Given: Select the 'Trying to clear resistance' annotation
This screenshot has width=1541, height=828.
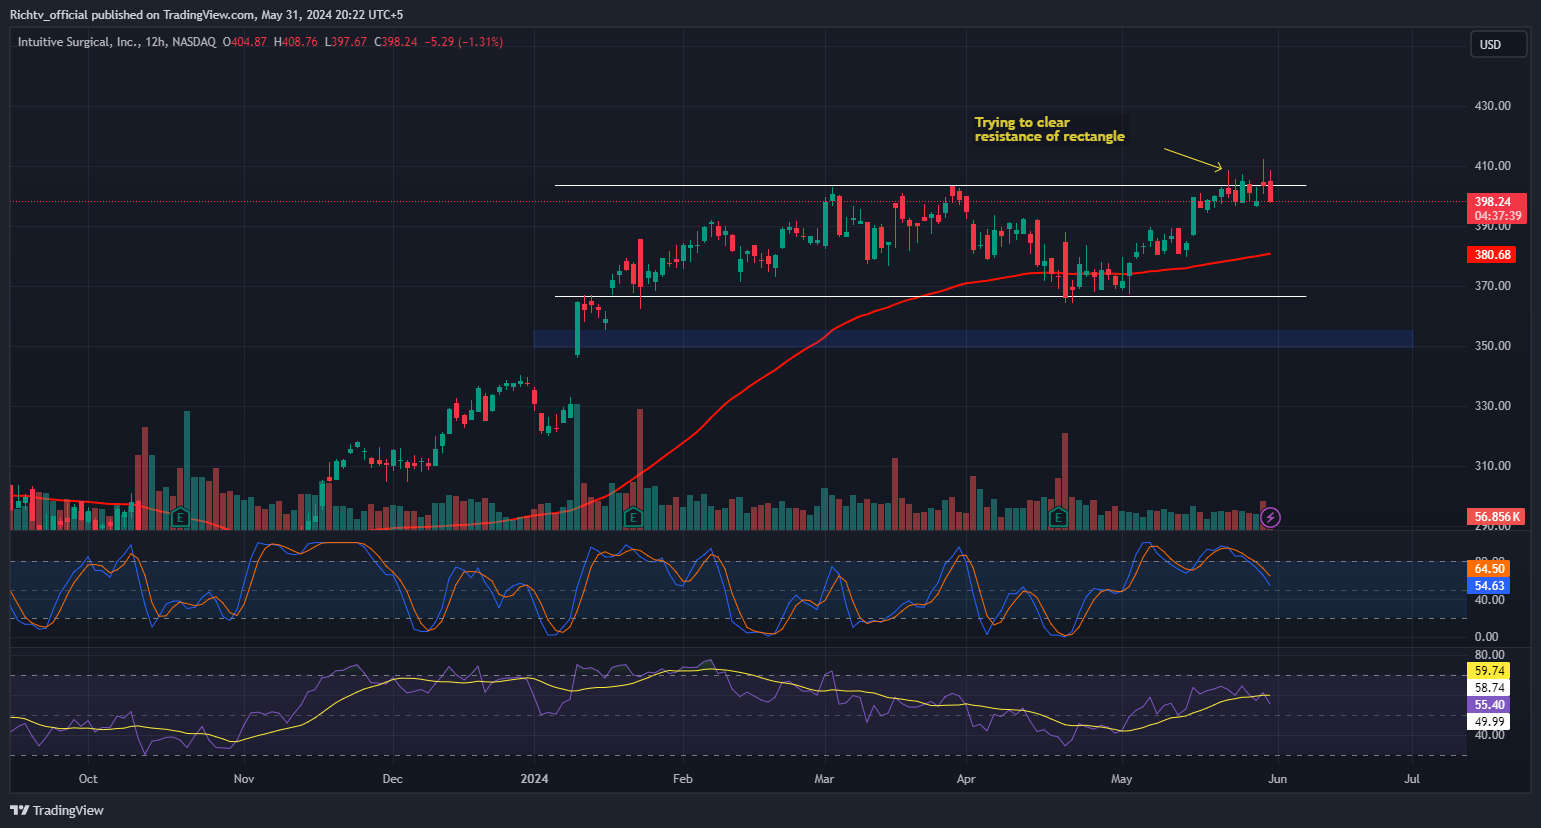Looking at the screenshot, I should 1049,129.
